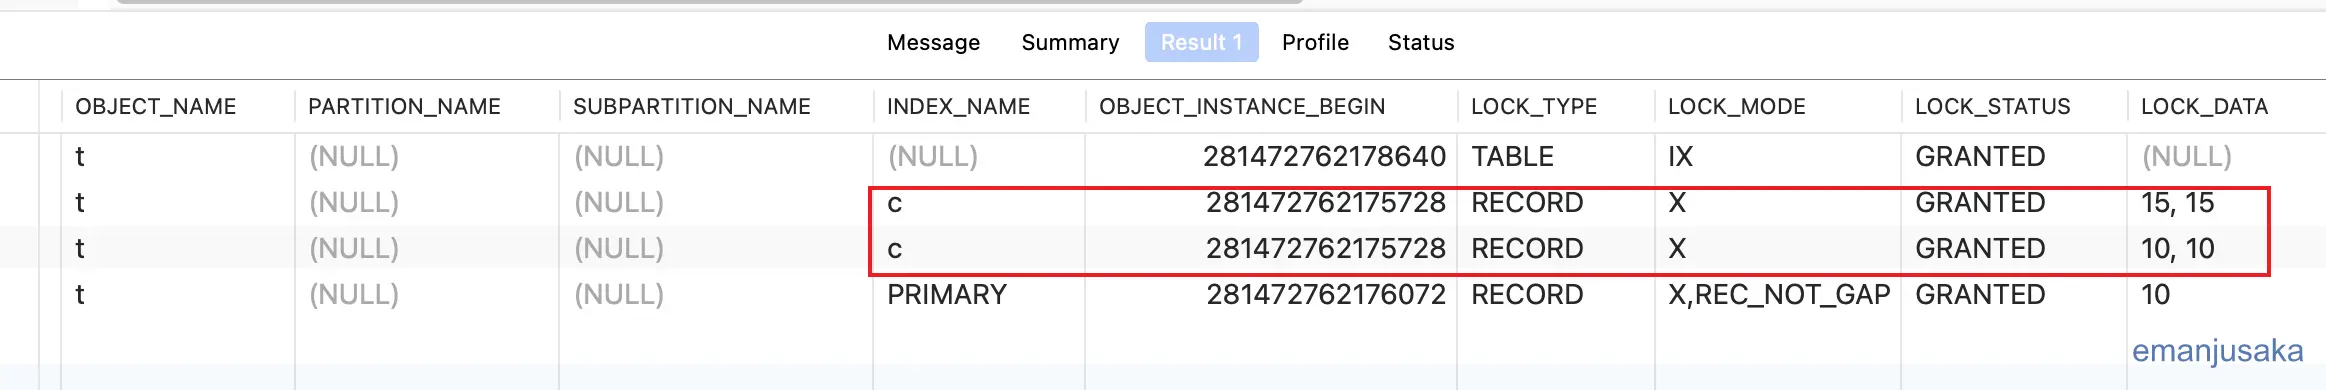Open the Profile tab

pyautogui.click(x=1315, y=42)
